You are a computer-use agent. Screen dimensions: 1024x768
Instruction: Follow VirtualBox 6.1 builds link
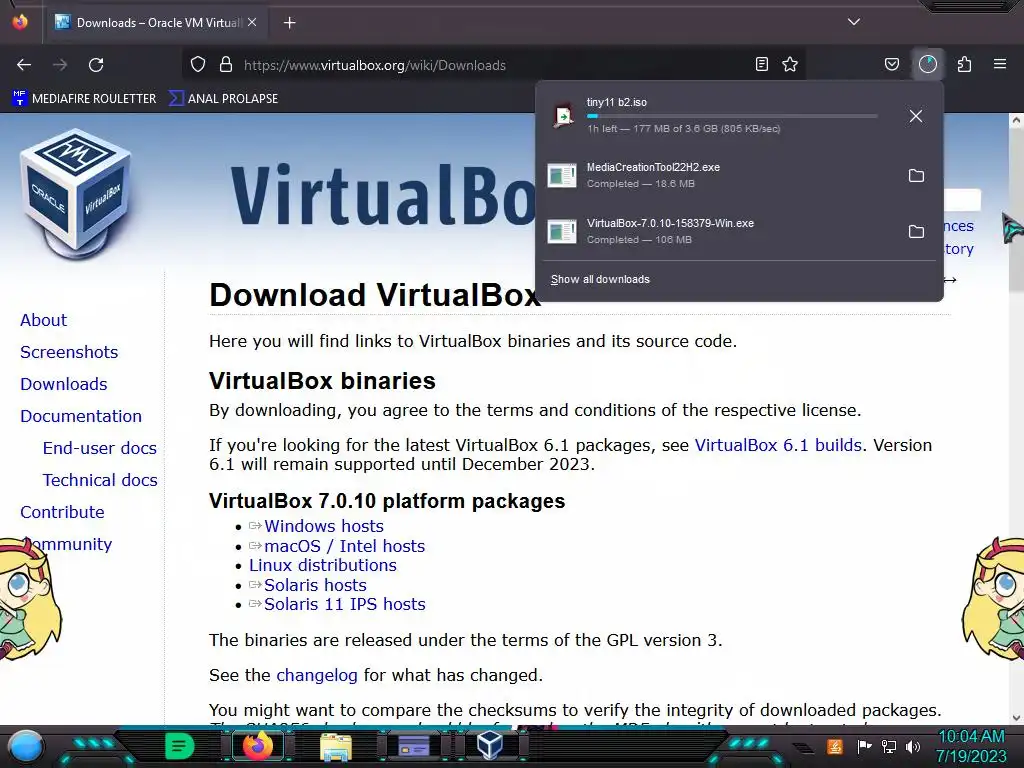pyautogui.click(x=778, y=445)
